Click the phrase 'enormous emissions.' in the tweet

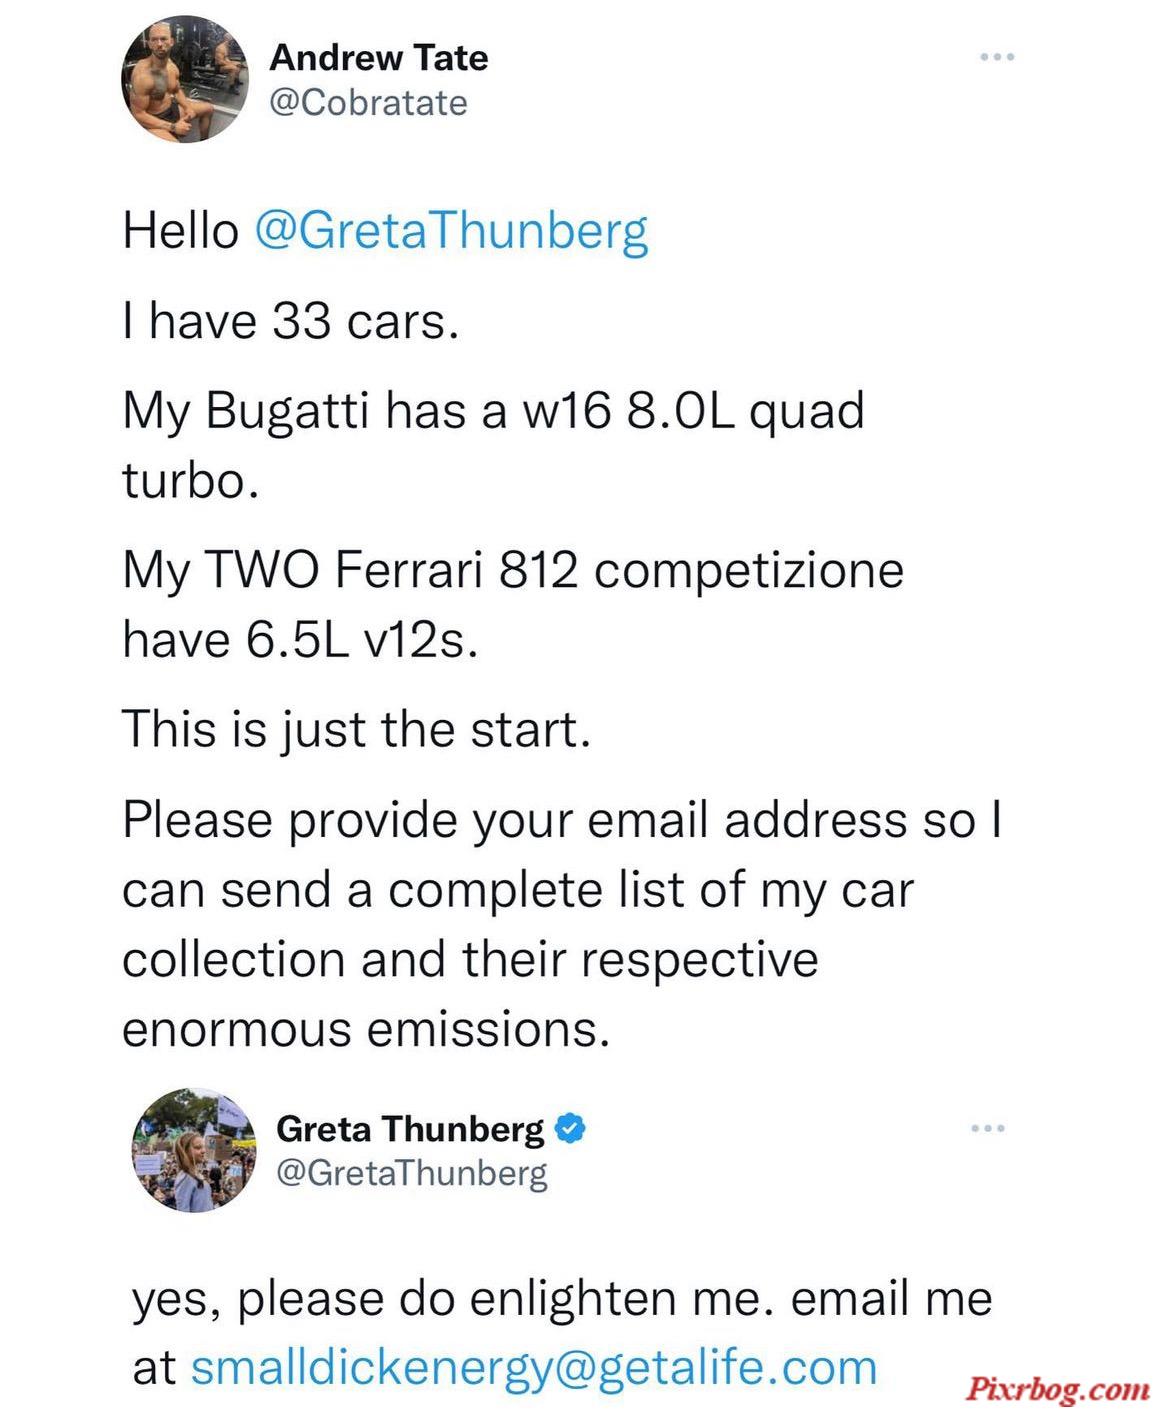point(366,1029)
